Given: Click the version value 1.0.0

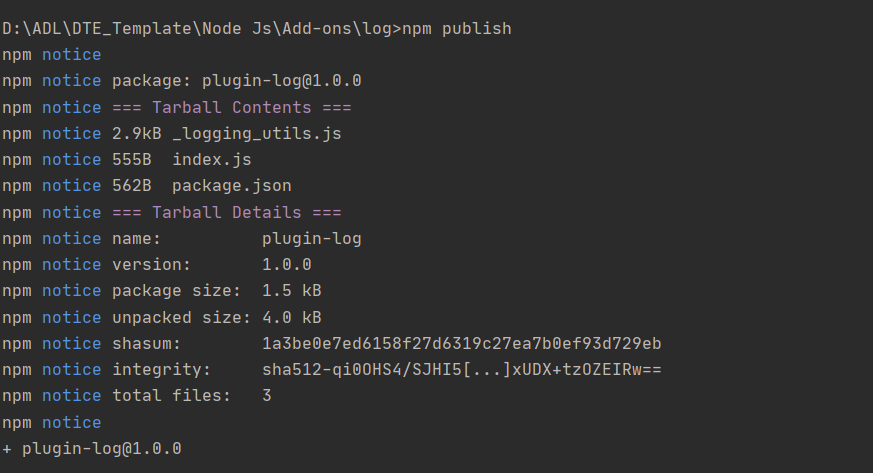Looking at the screenshot, I should point(286,265).
